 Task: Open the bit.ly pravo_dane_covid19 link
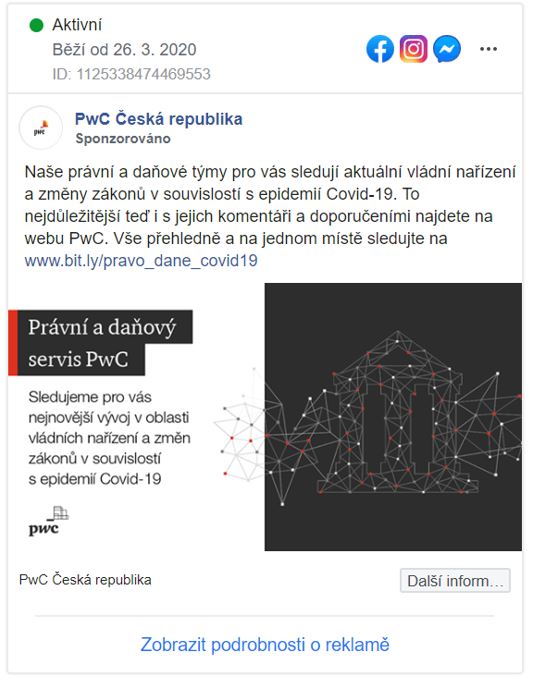pos(141,261)
